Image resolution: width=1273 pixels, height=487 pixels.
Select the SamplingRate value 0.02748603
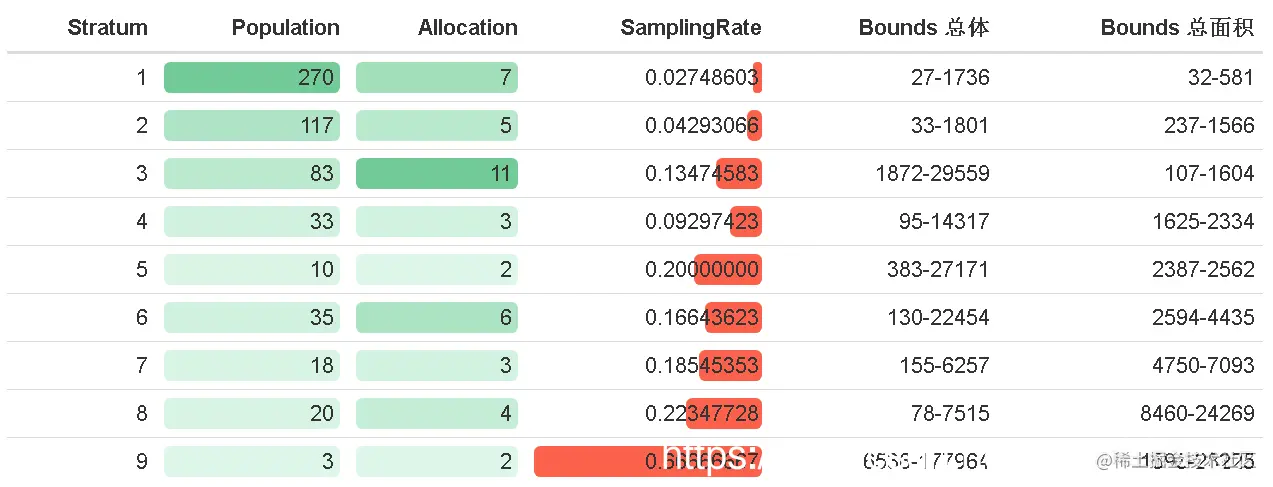pyautogui.click(x=700, y=78)
